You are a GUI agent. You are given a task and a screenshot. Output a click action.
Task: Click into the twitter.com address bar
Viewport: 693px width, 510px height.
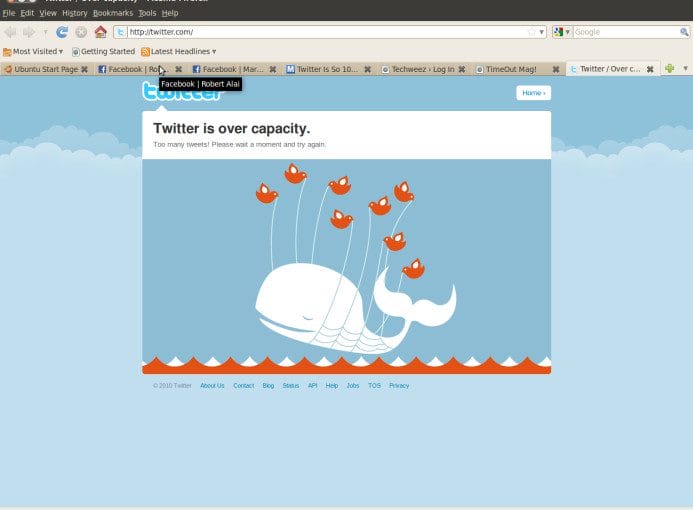[x=327, y=32]
